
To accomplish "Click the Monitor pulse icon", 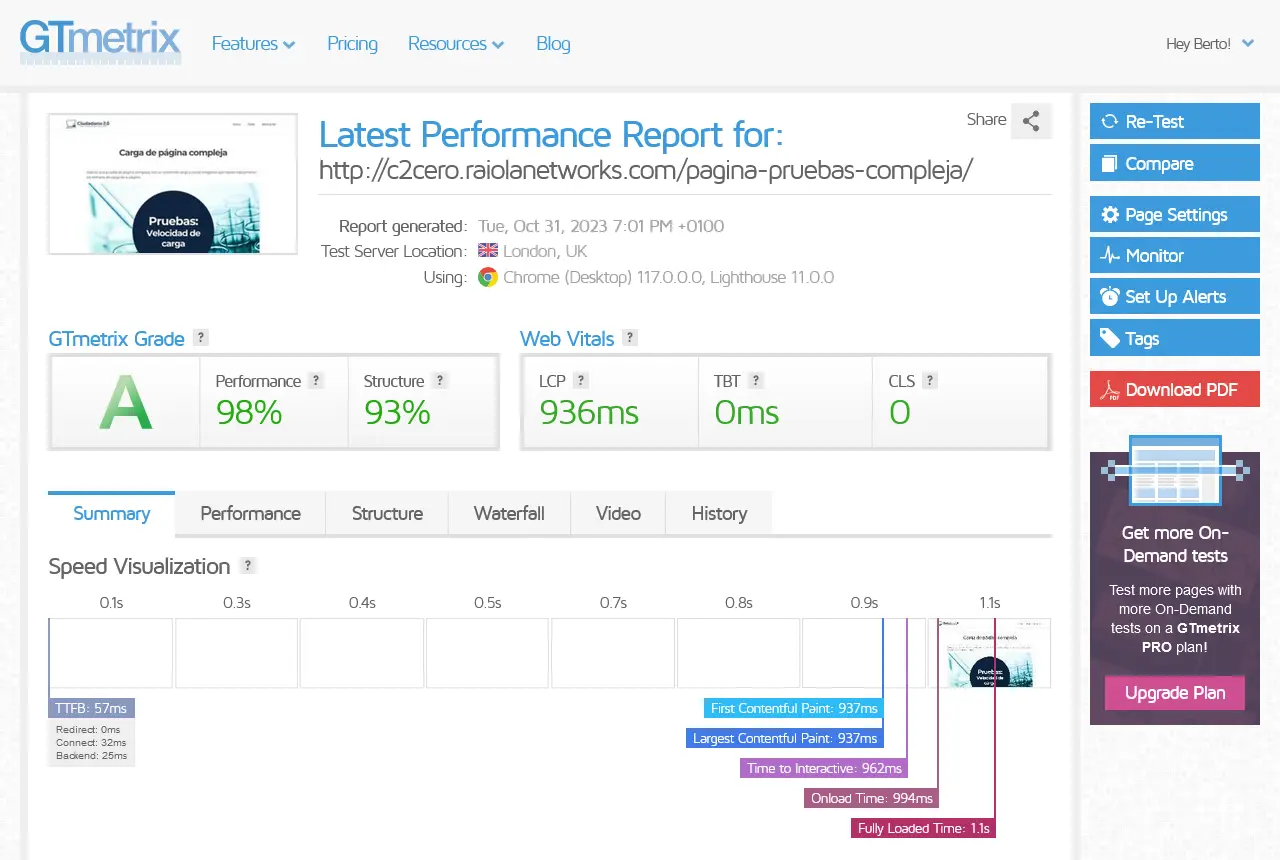I will [x=1109, y=256].
